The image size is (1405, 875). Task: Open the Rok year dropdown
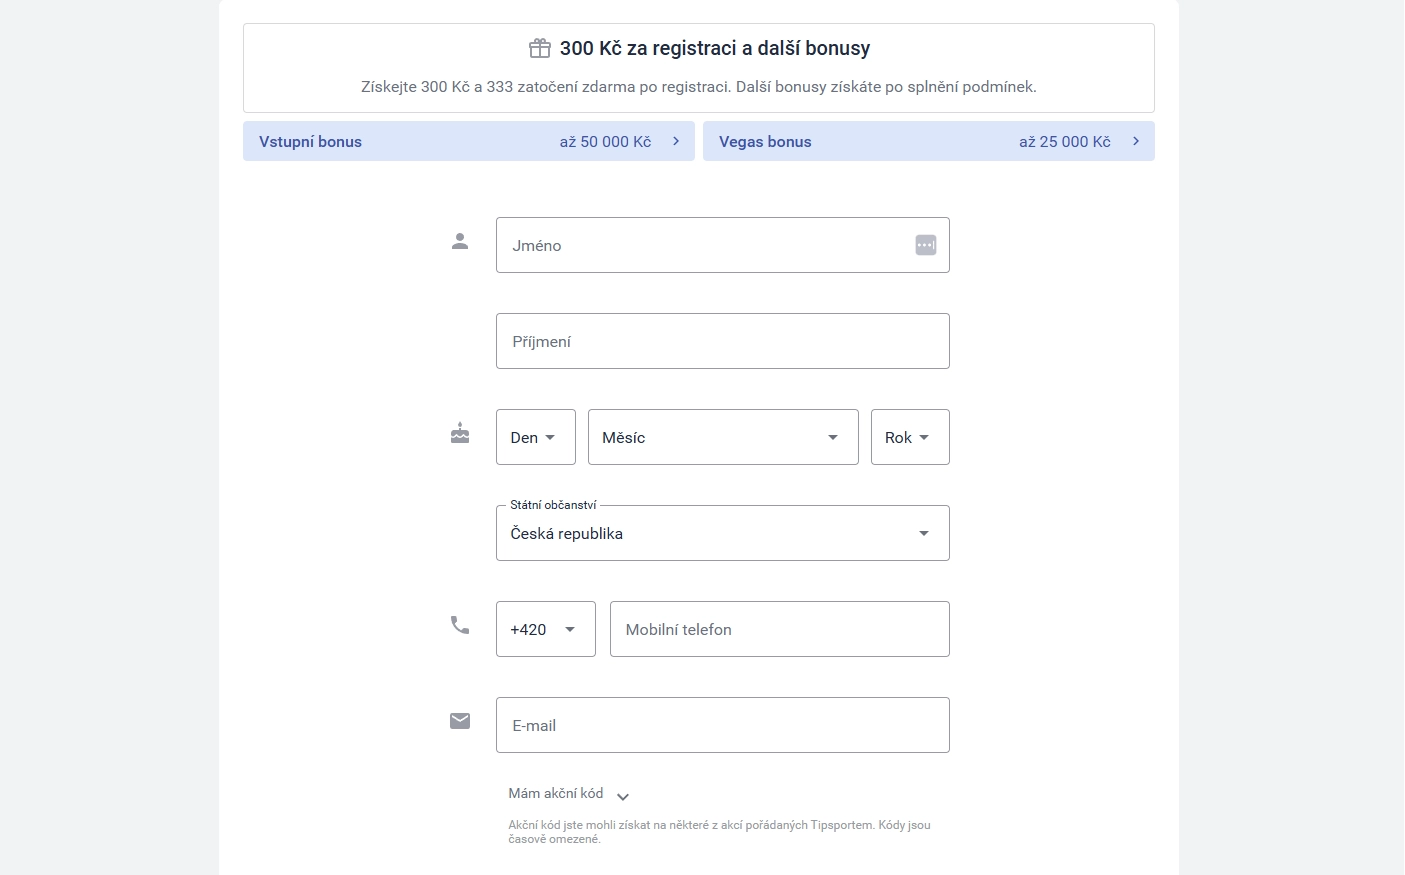click(x=910, y=437)
